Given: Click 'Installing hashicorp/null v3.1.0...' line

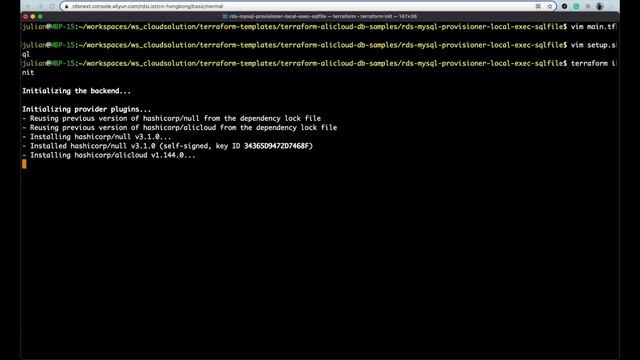Looking at the screenshot, I should pyautogui.click(x=97, y=137).
